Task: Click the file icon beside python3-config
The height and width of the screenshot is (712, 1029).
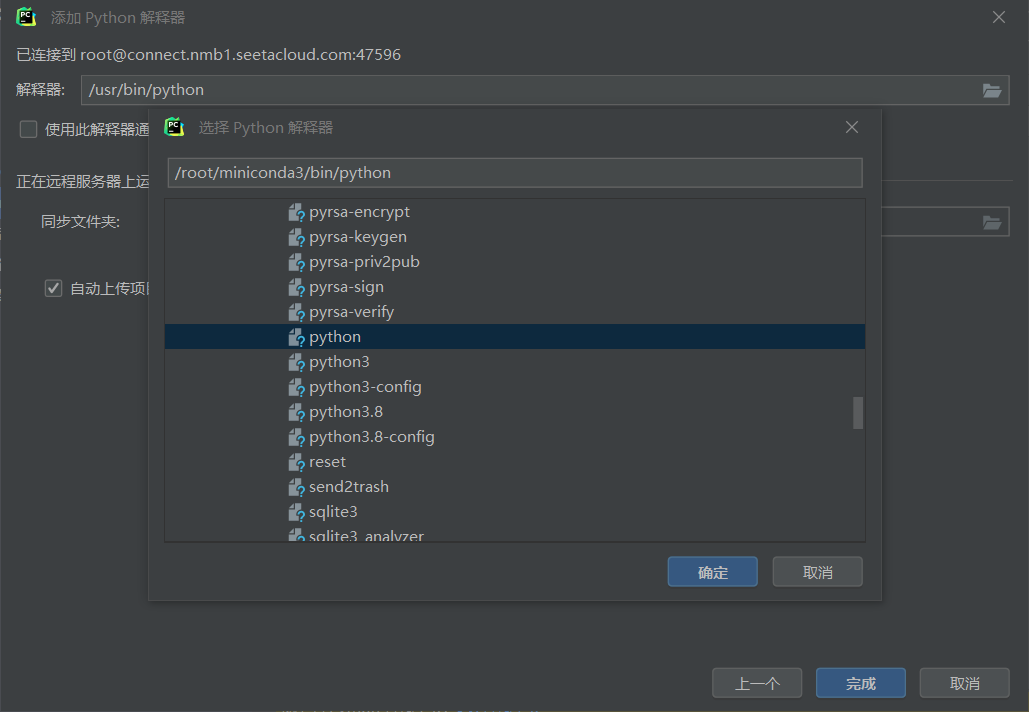Action: [297, 387]
